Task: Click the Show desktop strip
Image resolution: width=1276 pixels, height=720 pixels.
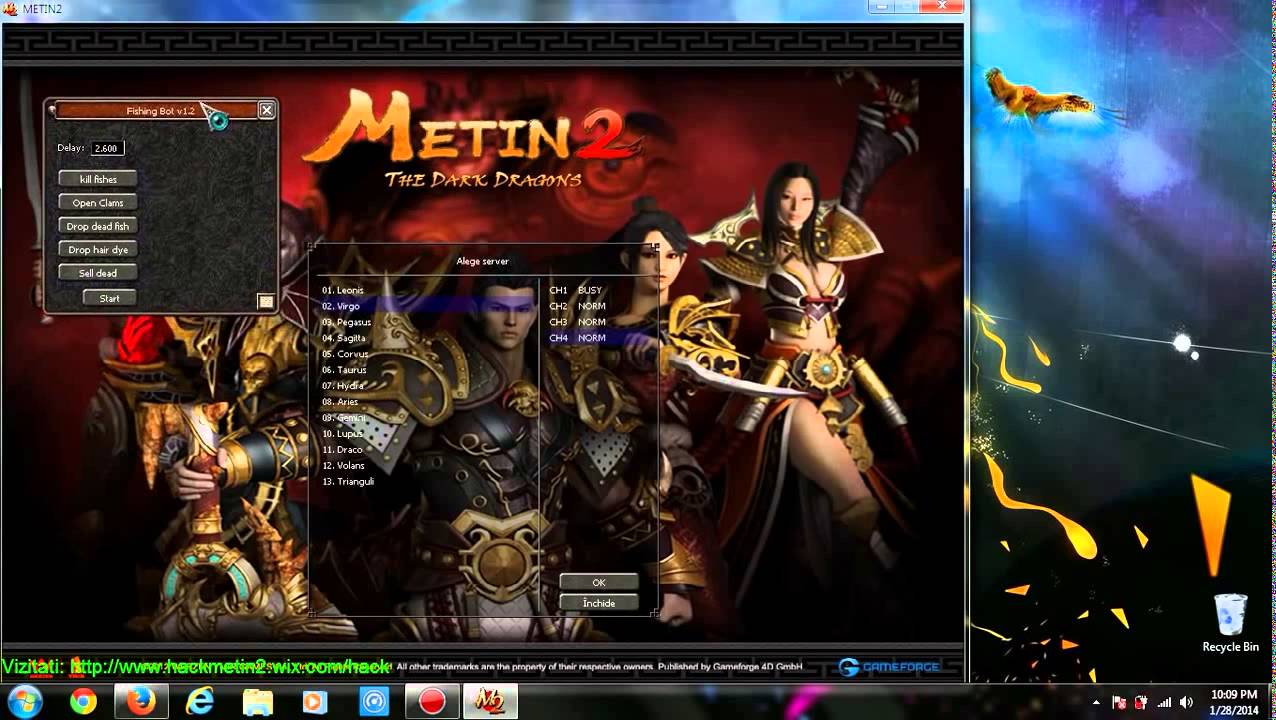Action: (1270, 702)
